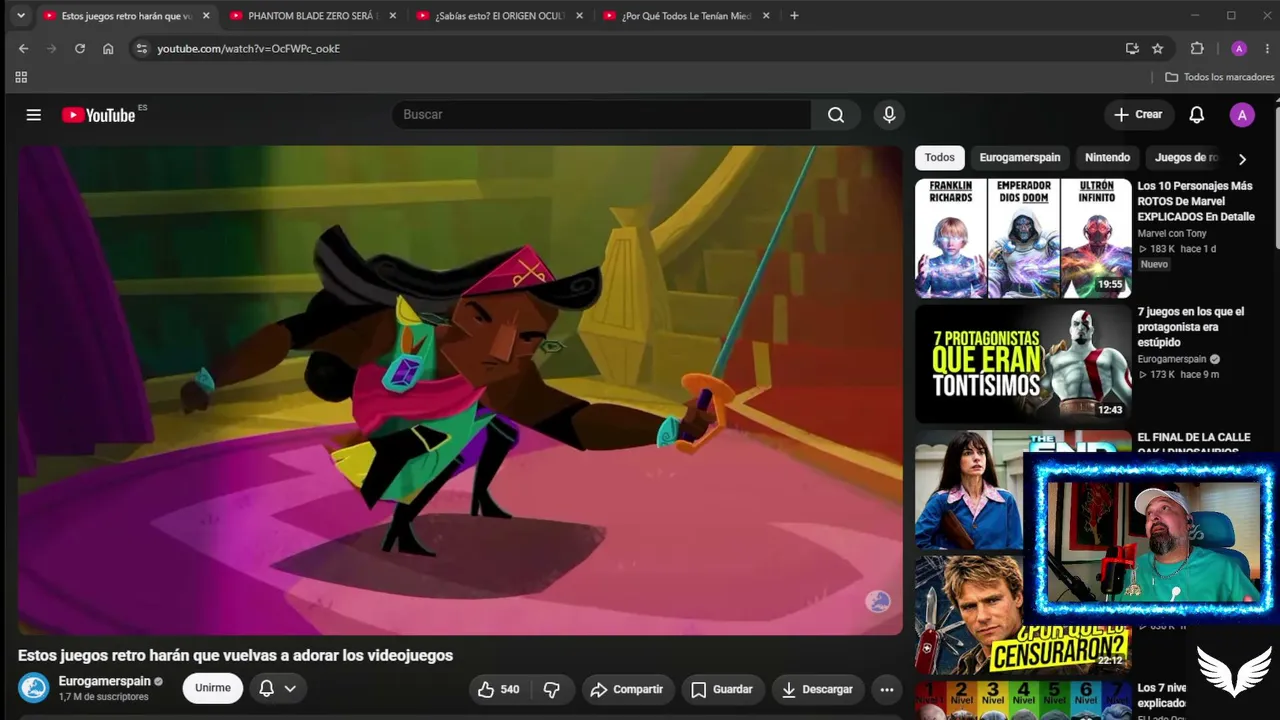
Task: Open the Crear menu
Action: tap(1138, 115)
